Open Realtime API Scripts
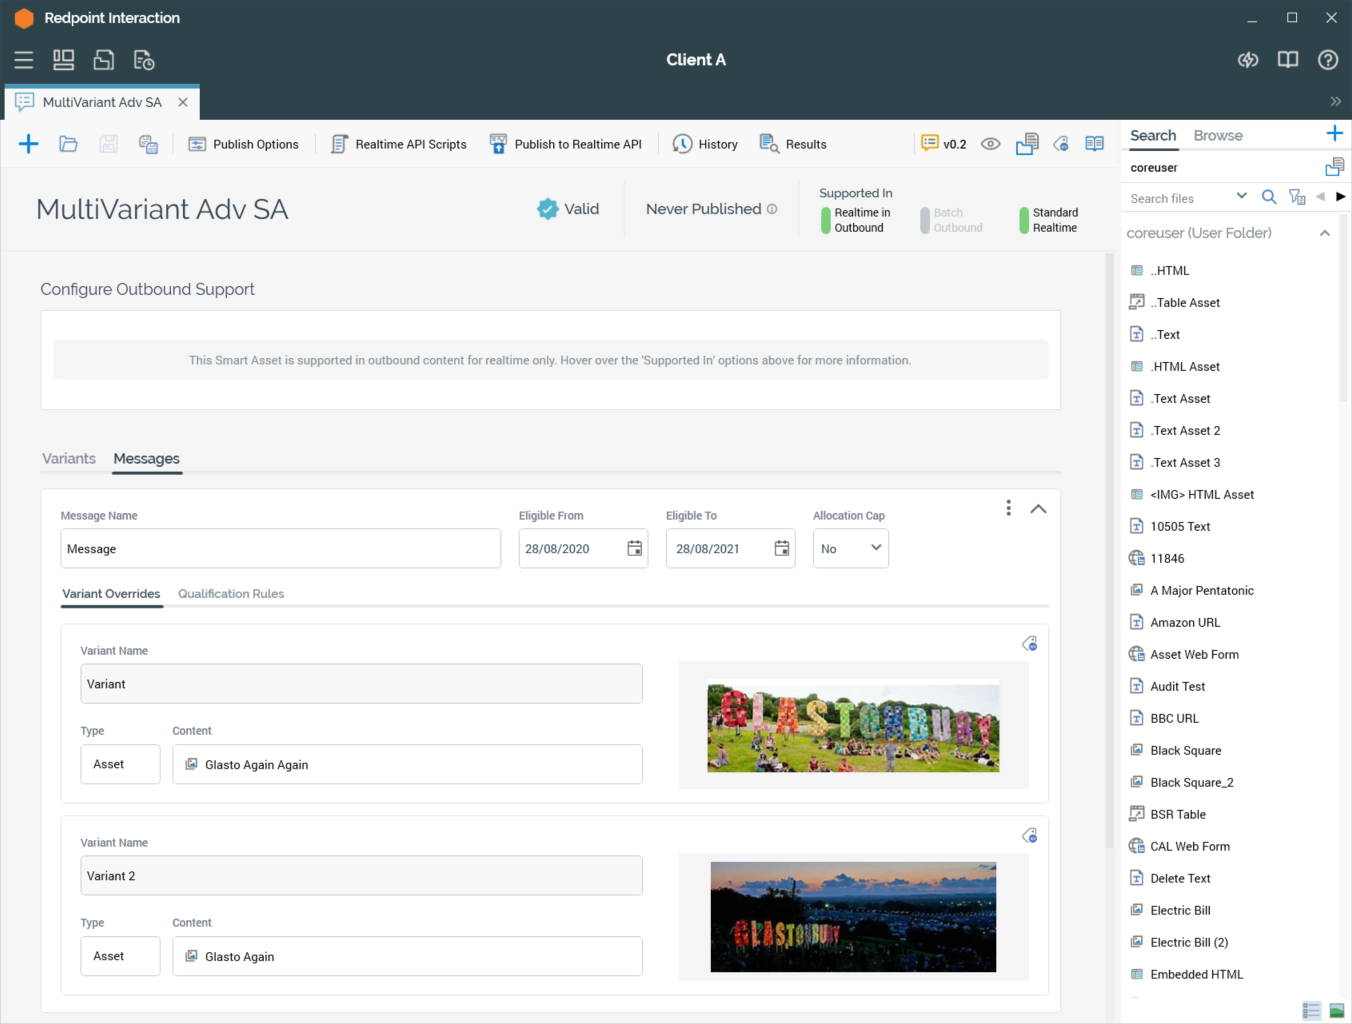The height and width of the screenshot is (1024, 1352). (398, 144)
